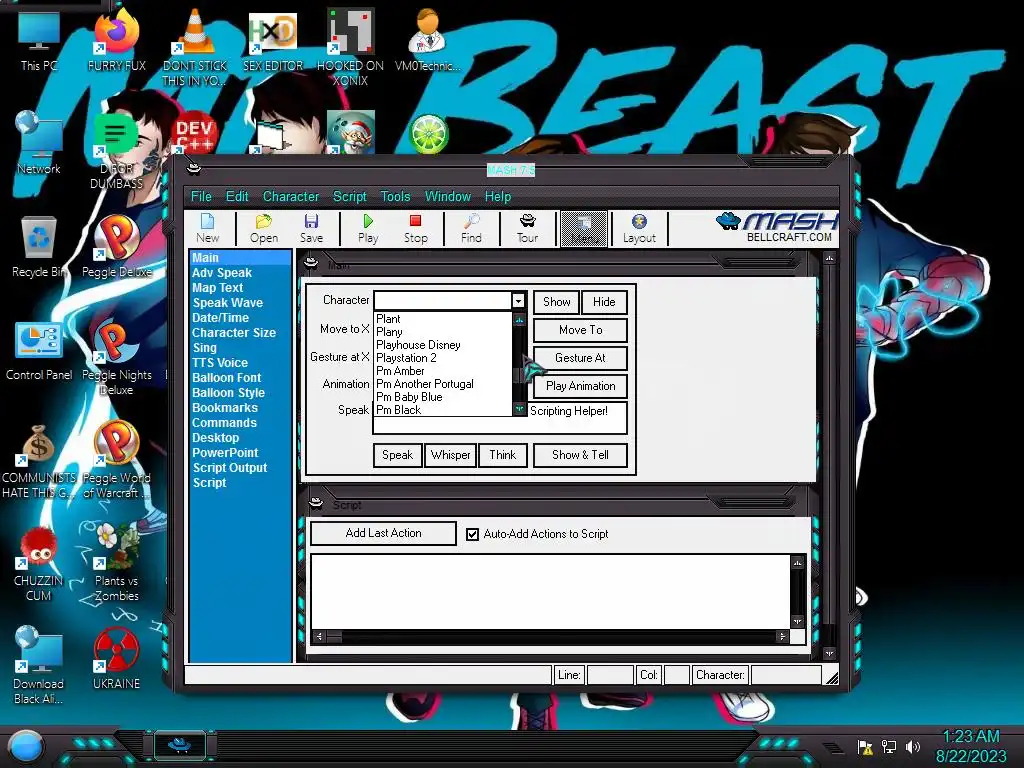Click the Add Last Action button

pos(383,533)
